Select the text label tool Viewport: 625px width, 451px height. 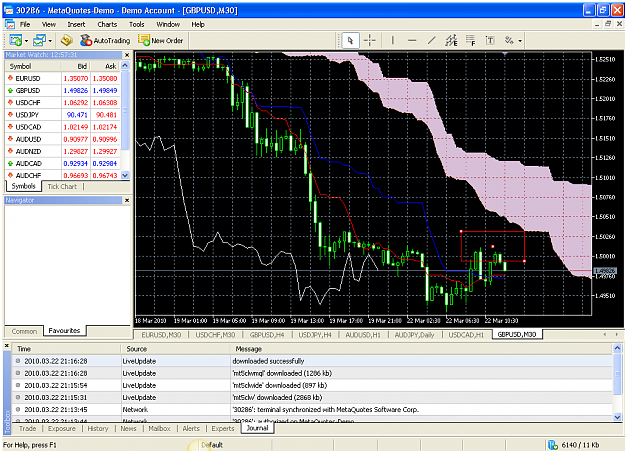coord(490,40)
